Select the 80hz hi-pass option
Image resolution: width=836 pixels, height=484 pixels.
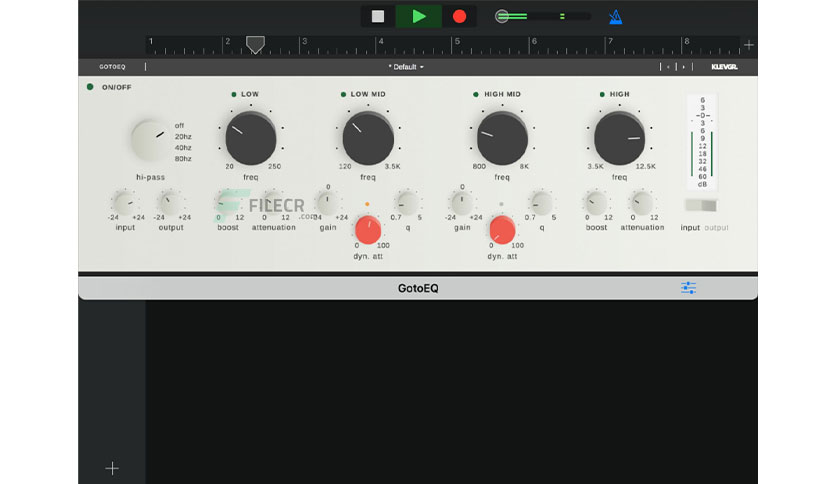click(183, 159)
